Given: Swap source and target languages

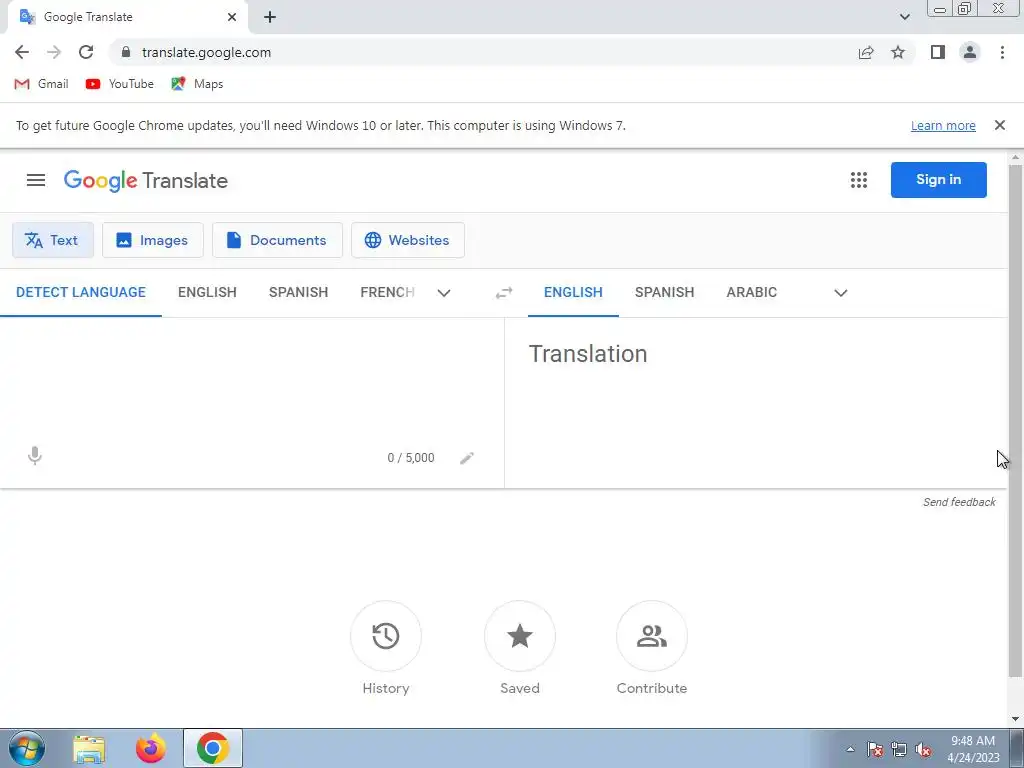Looking at the screenshot, I should (x=504, y=293).
